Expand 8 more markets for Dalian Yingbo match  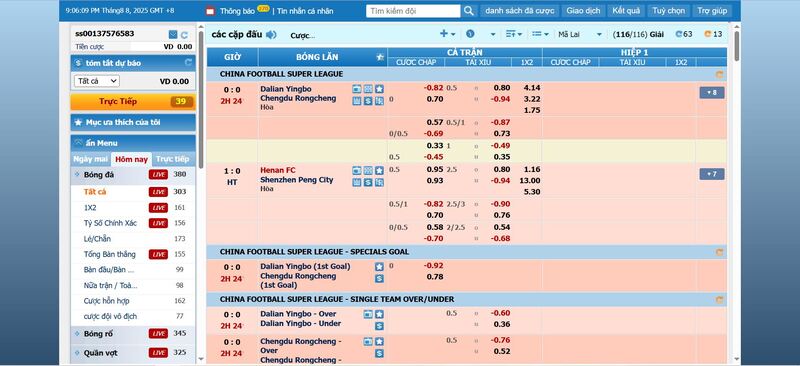coord(712,93)
